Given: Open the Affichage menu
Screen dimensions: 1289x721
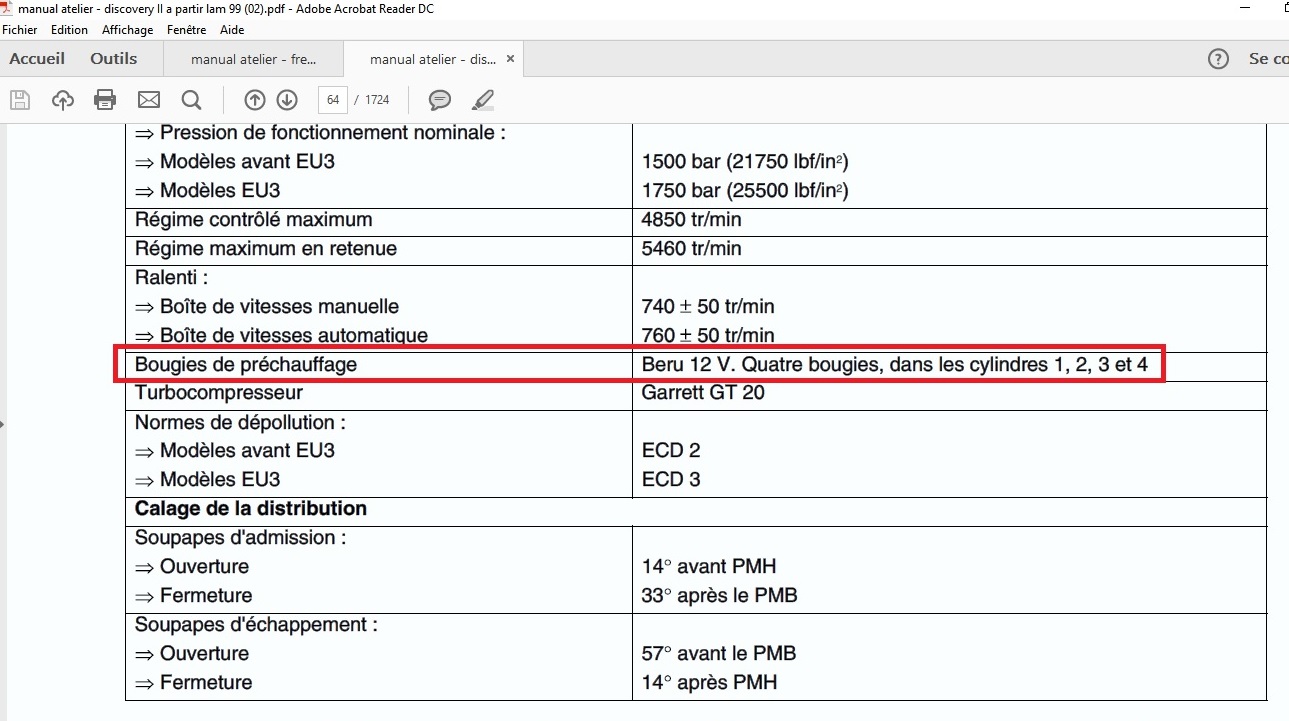Looking at the screenshot, I should click(x=127, y=30).
